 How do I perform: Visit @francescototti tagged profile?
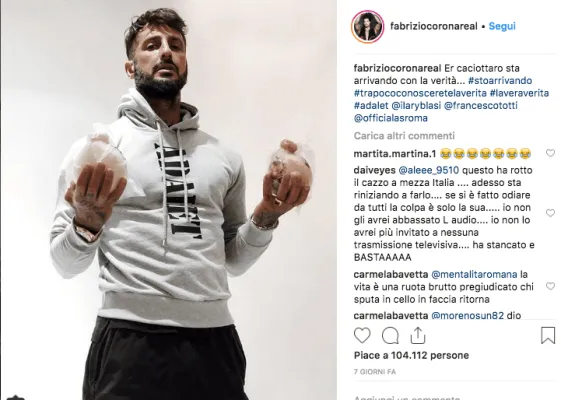480,106
